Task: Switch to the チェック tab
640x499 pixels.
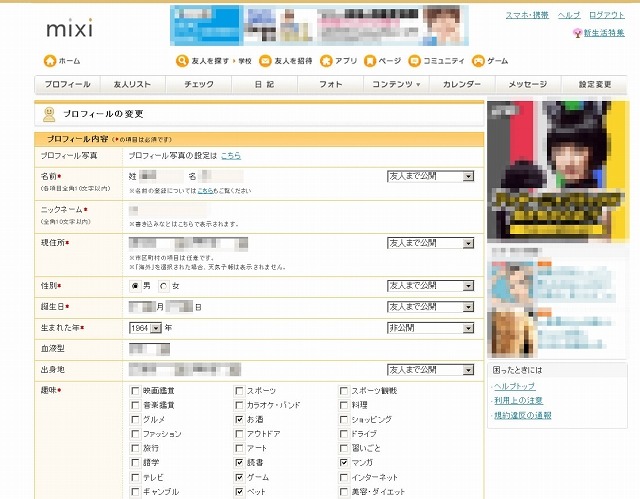Action: pyautogui.click(x=199, y=84)
